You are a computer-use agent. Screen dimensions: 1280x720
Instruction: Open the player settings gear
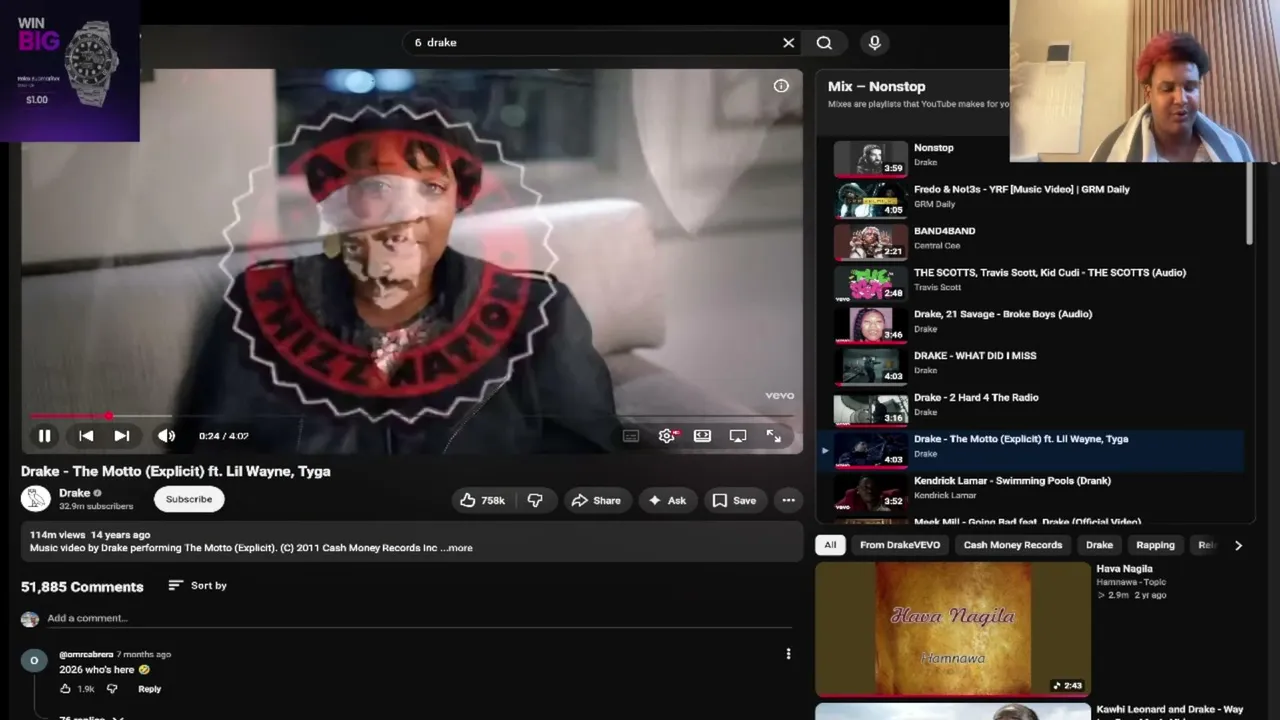coord(667,436)
